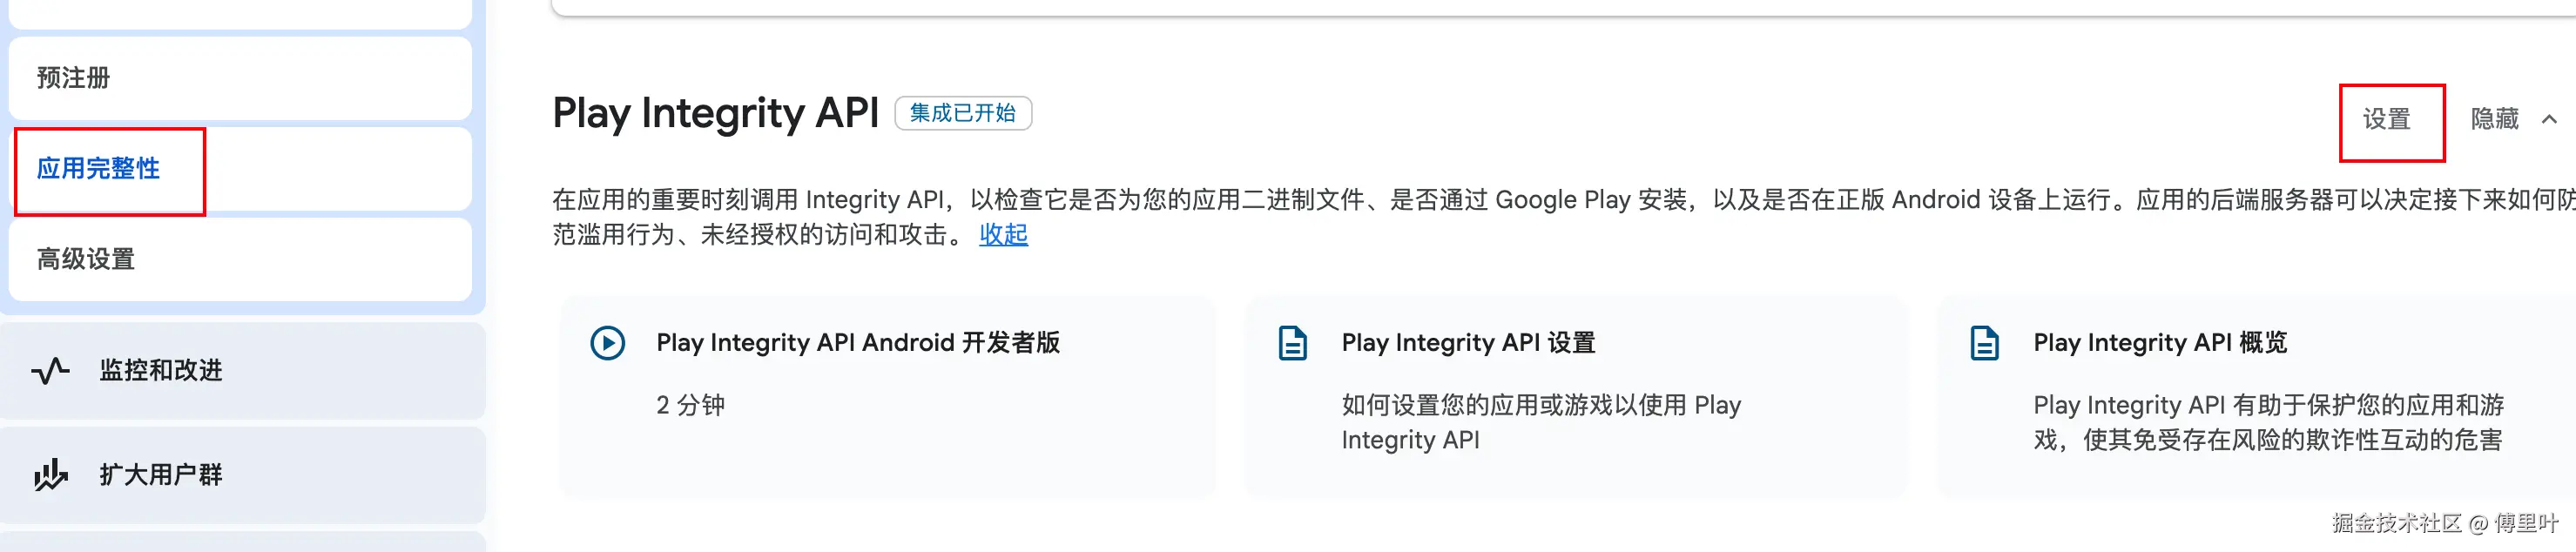Click the 集成已开始 status badge
Image resolution: width=2576 pixels, height=552 pixels.
pyautogui.click(x=962, y=113)
